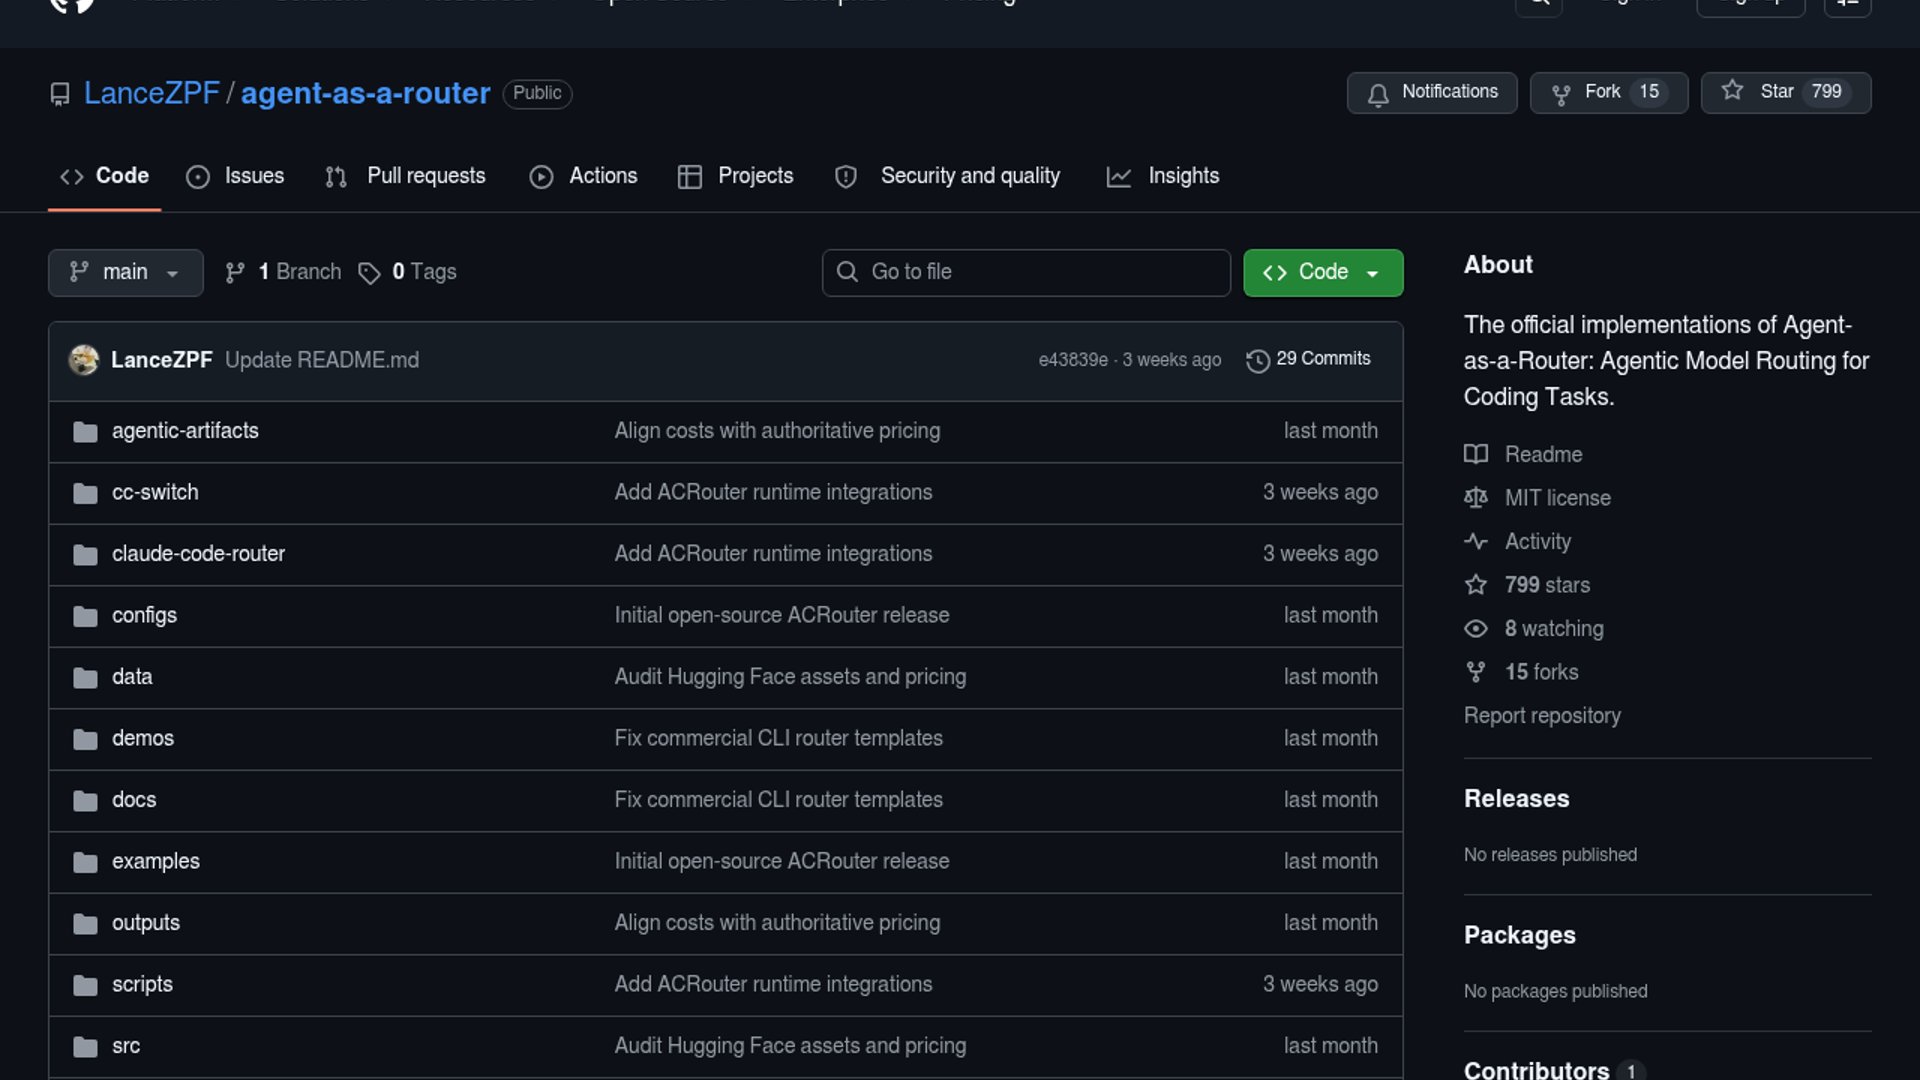Viewport: 1920px width, 1080px height.
Task: Open the cc-switch folder
Action: point(155,492)
